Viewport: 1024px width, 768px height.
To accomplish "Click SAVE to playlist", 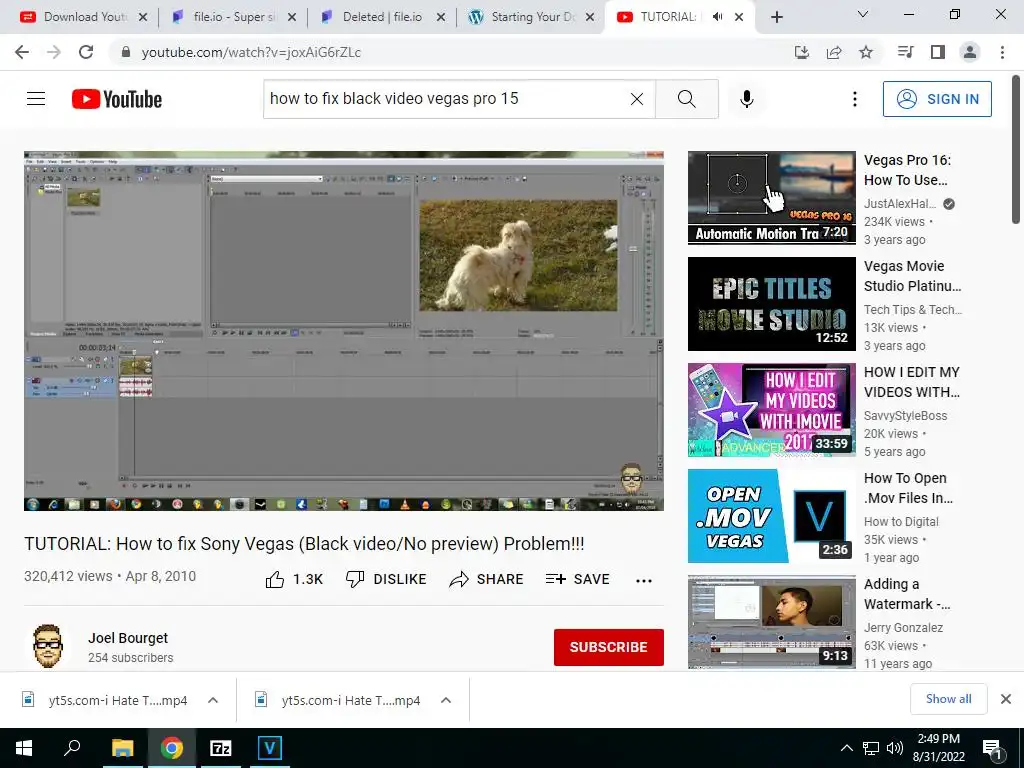I will pyautogui.click(x=577, y=579).
